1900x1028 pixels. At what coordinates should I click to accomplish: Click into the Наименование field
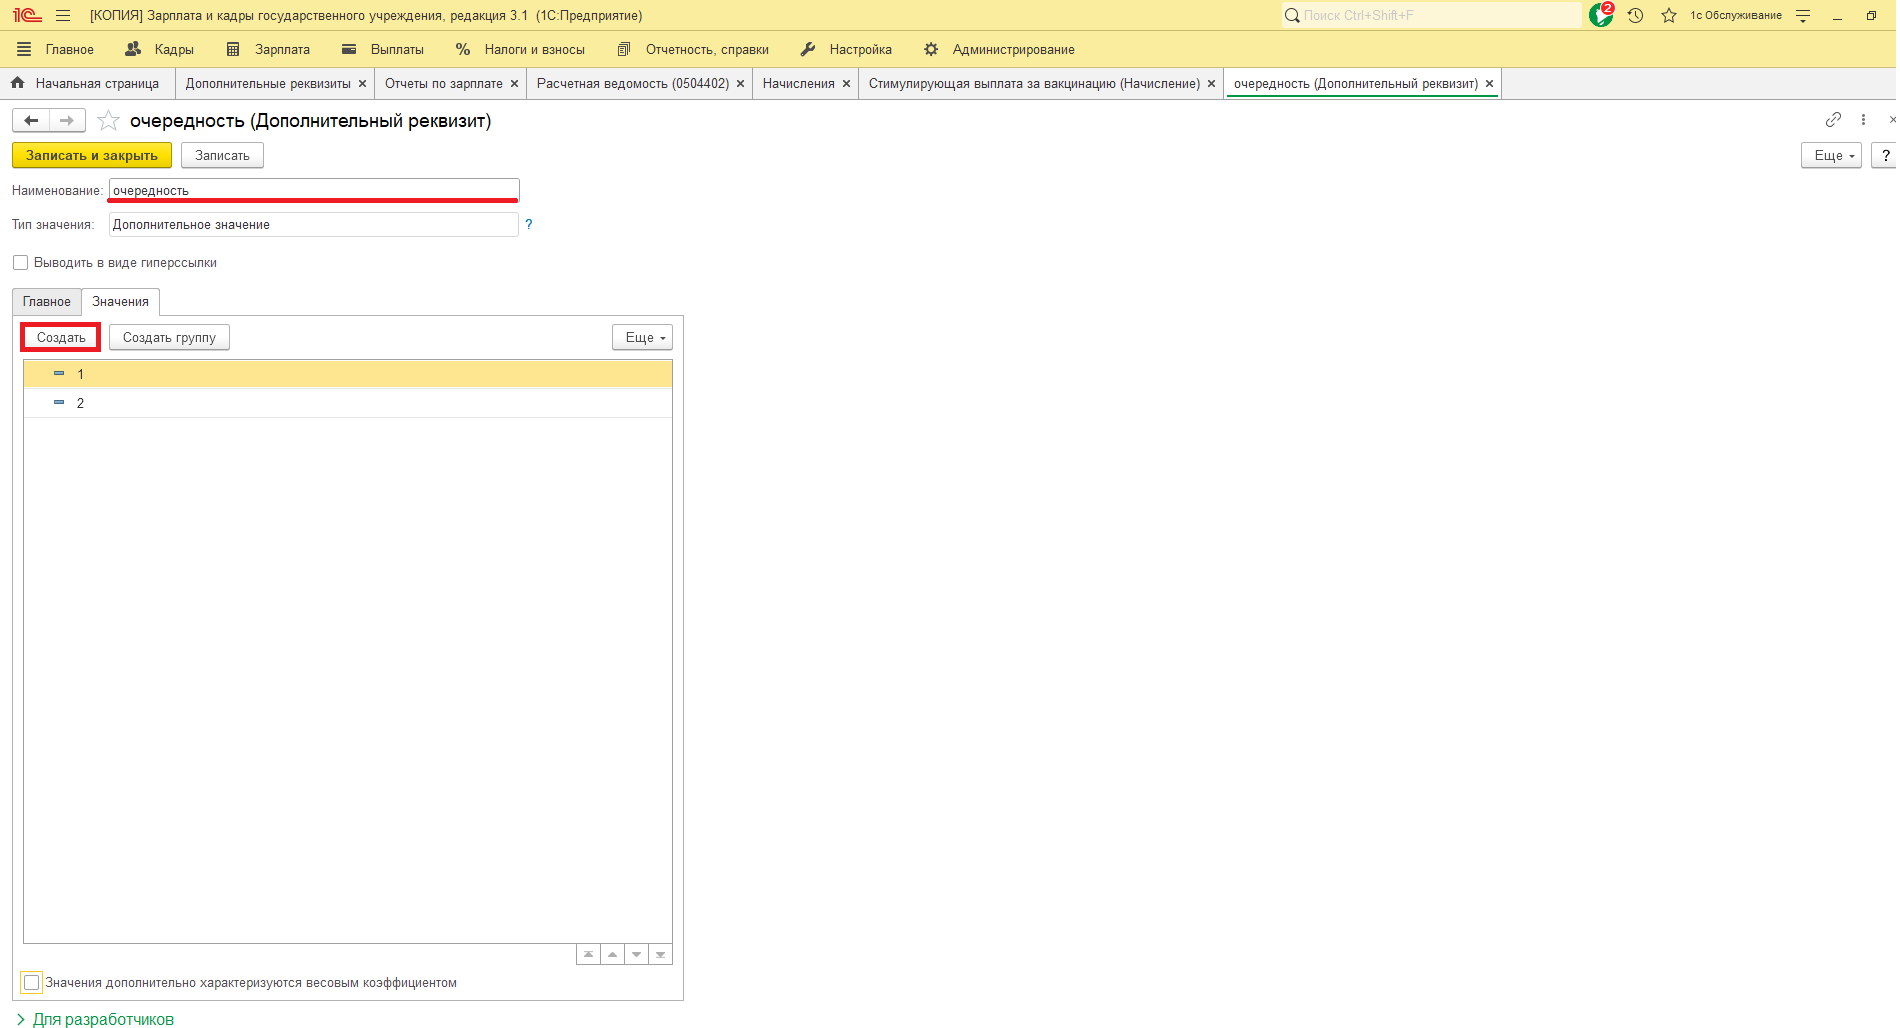pos(314,190)
